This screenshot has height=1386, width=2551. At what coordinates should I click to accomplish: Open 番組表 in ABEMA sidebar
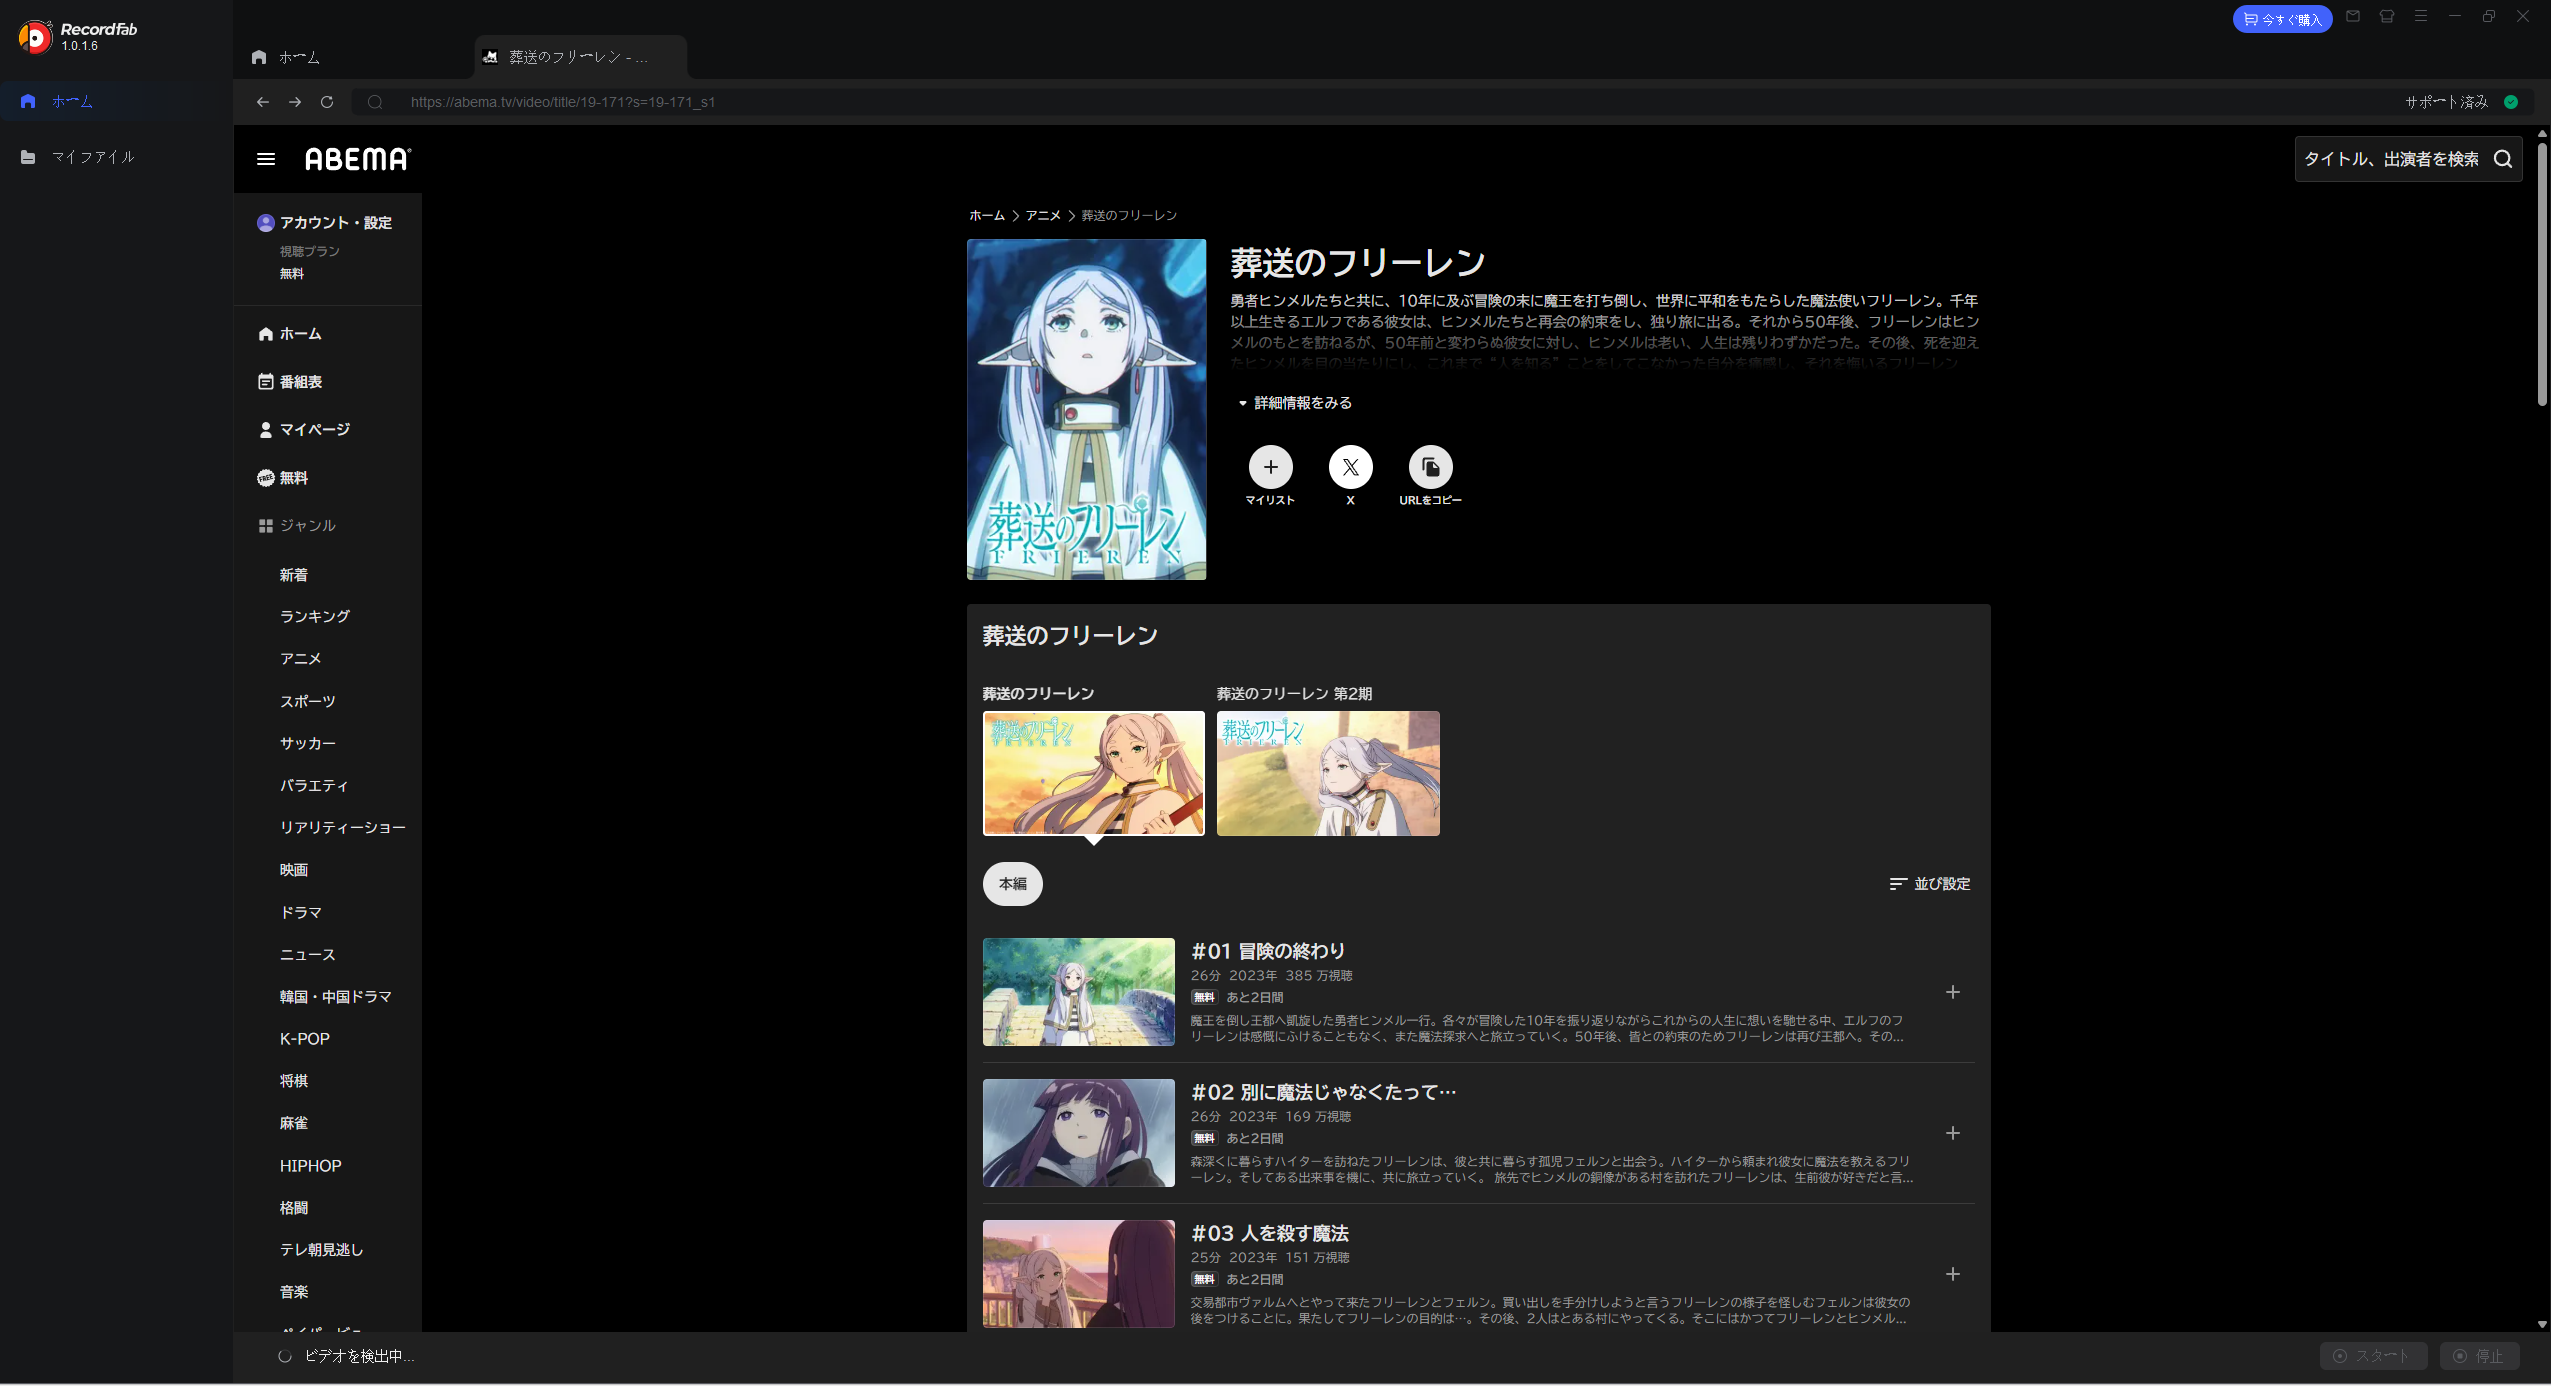click(290, 382)
